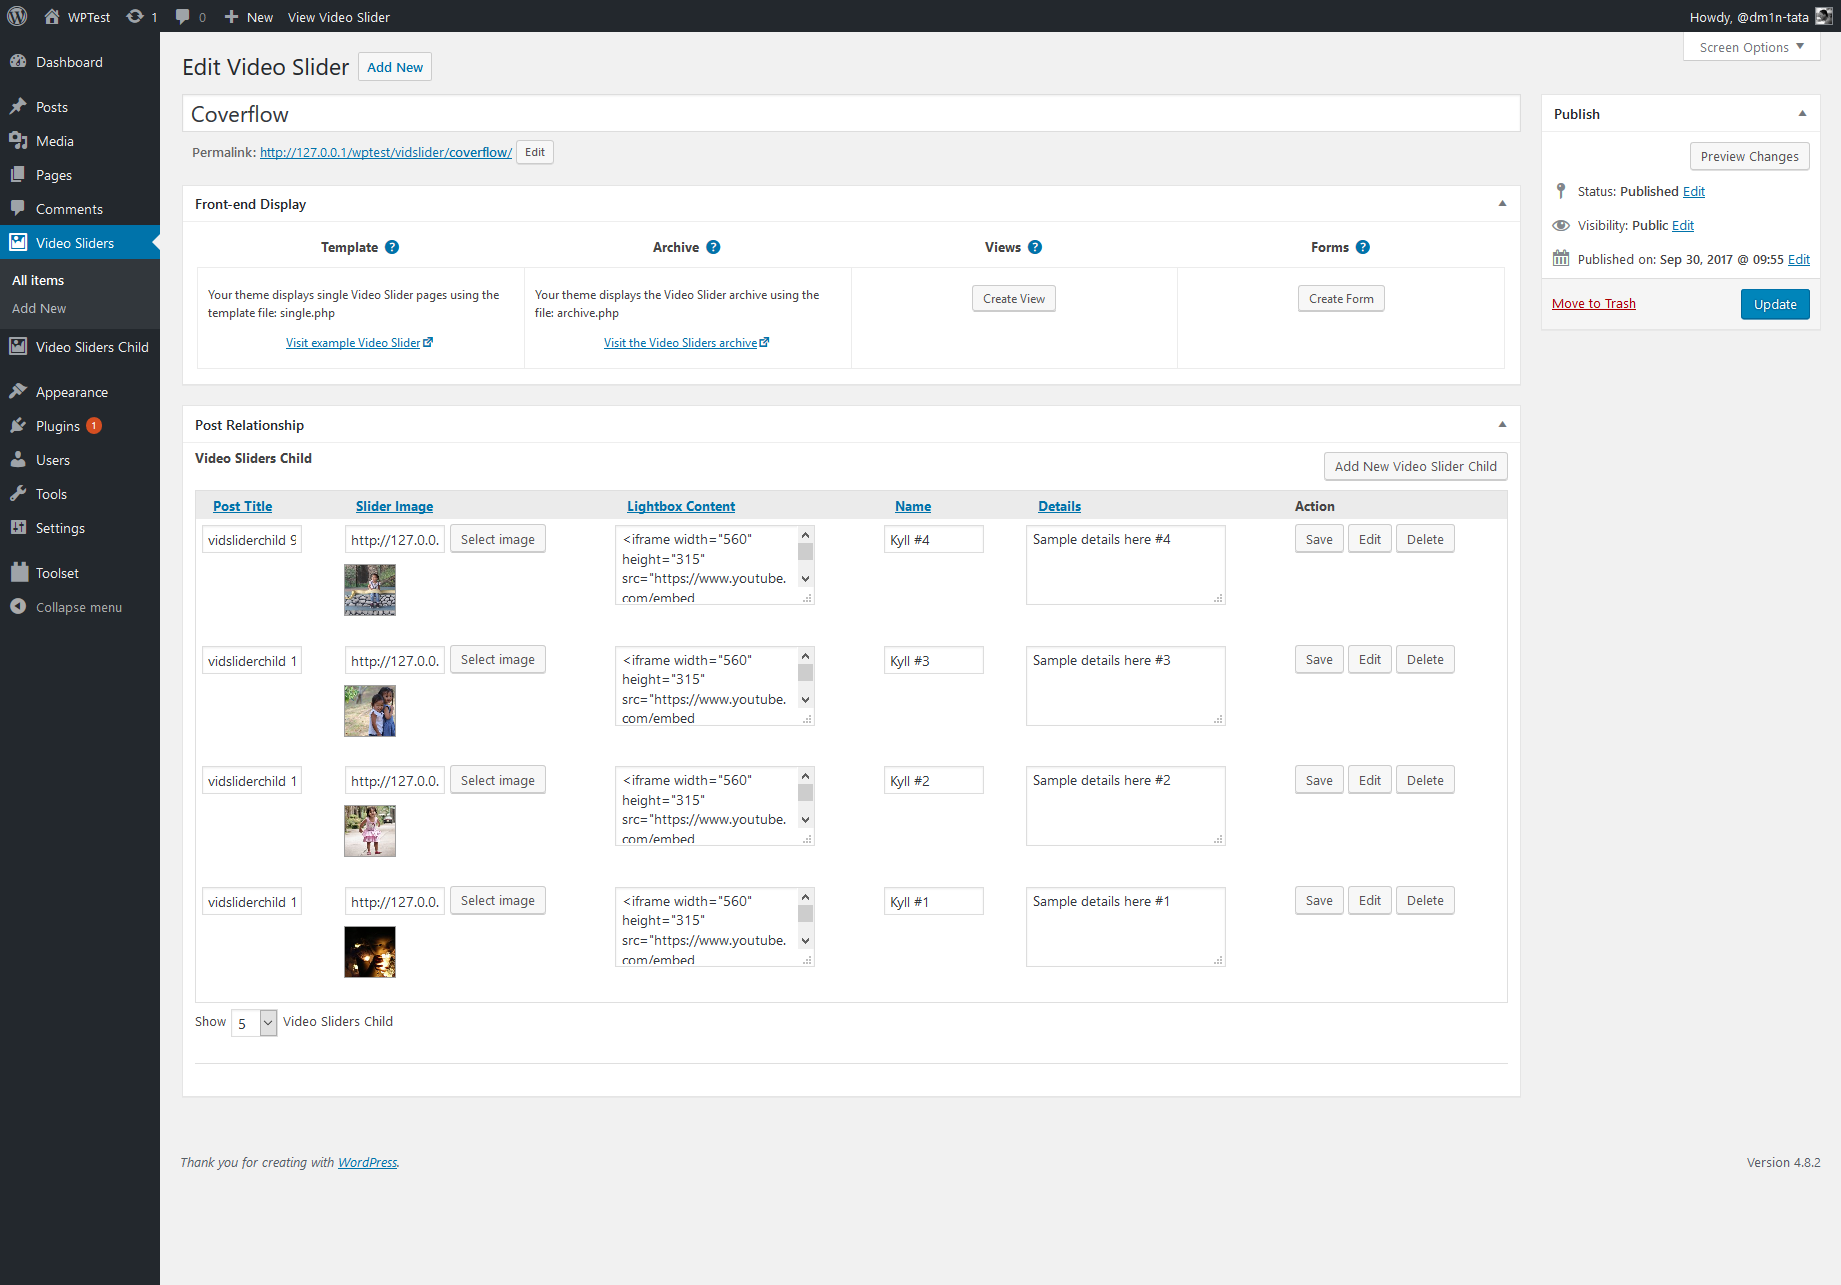Sort by Post Title column
This screenshot has width=1841, height=1285.
(242, 506)
